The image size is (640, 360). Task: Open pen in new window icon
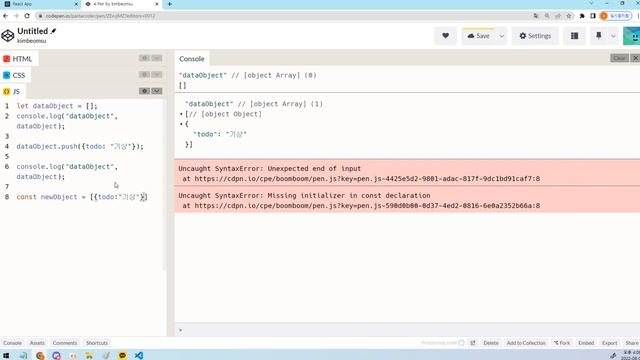(473, 343)
